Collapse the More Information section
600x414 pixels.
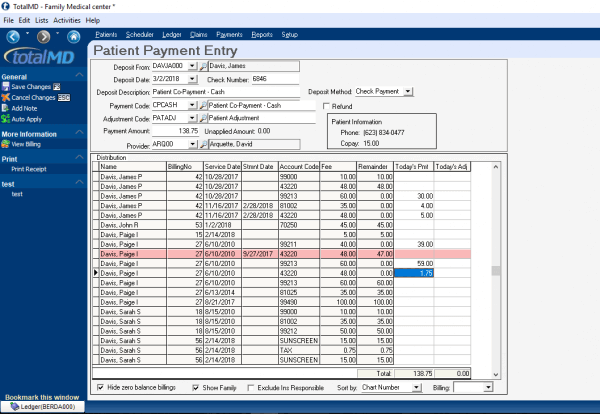(x=80, y=132)
